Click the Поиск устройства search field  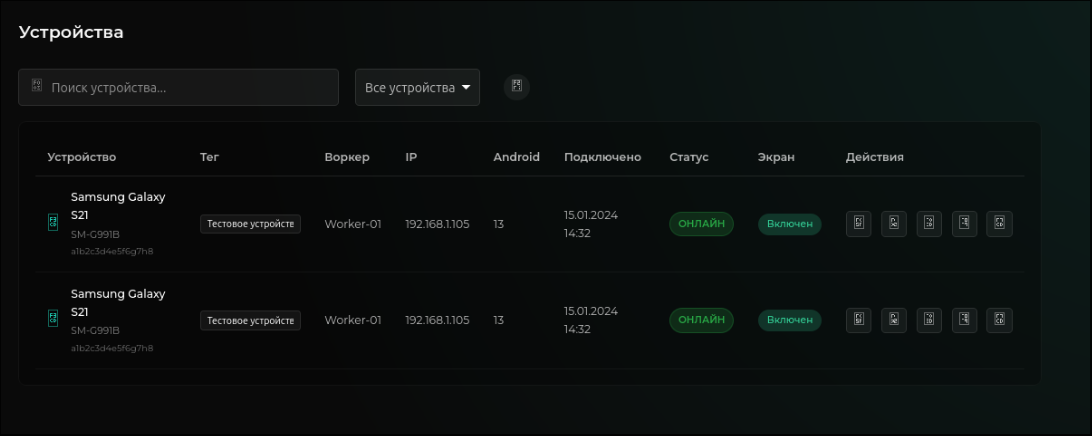coord(180,88)
